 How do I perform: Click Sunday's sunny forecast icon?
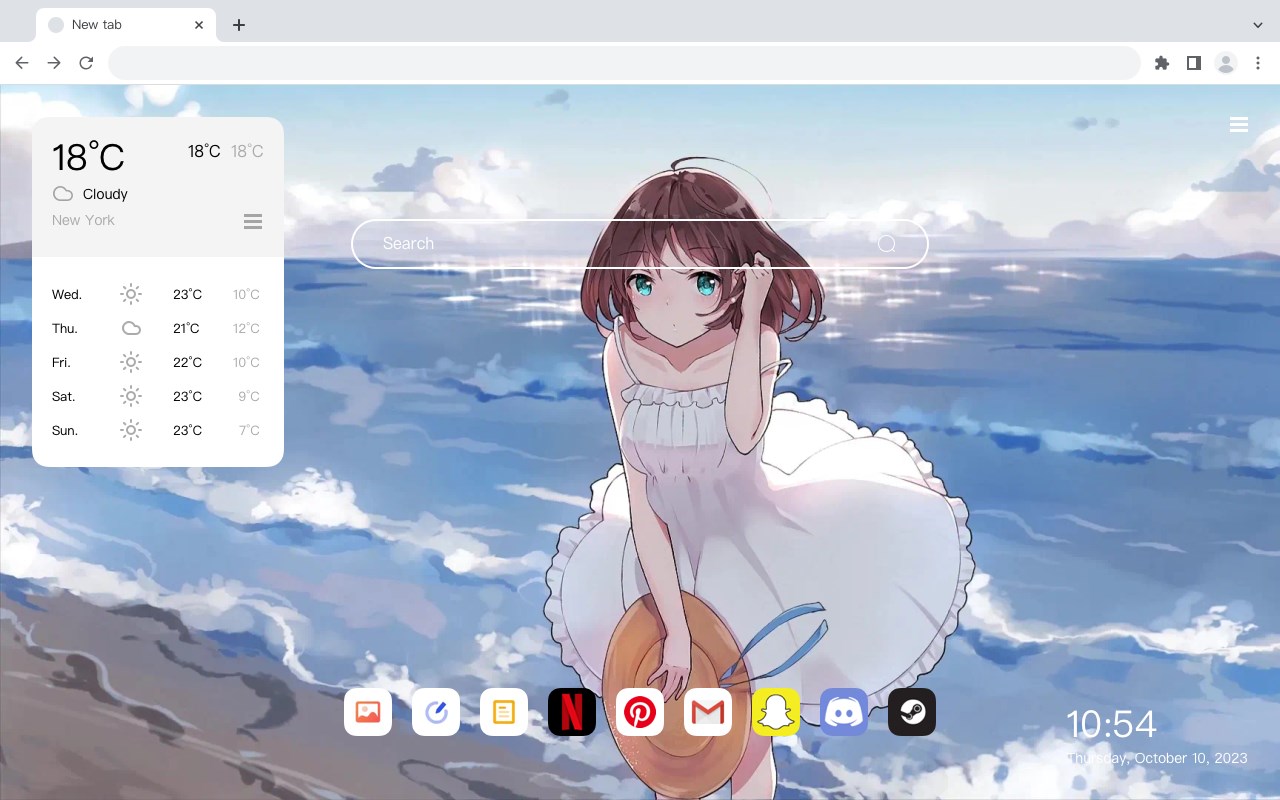(131, 430)
